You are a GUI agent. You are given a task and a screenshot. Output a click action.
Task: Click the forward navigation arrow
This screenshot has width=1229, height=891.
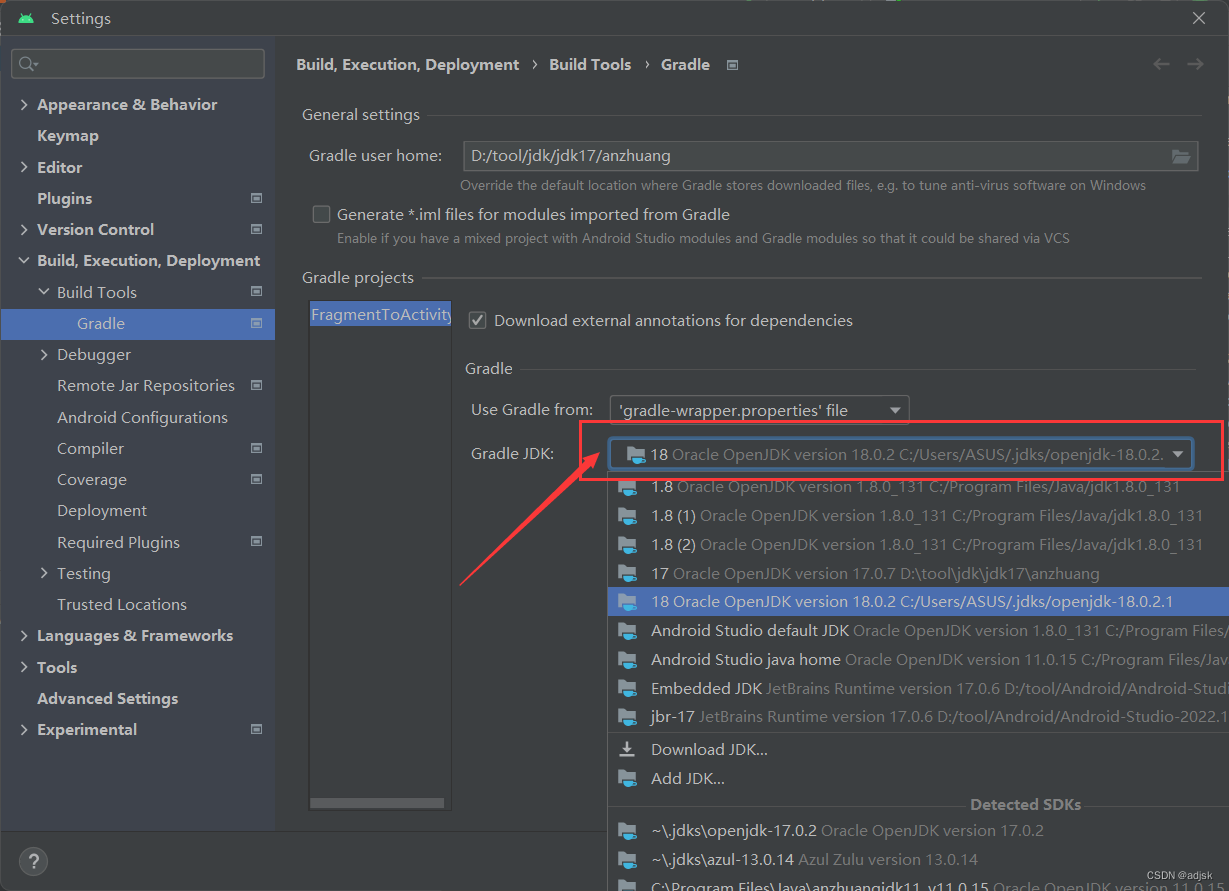(x=1195, y=63)
